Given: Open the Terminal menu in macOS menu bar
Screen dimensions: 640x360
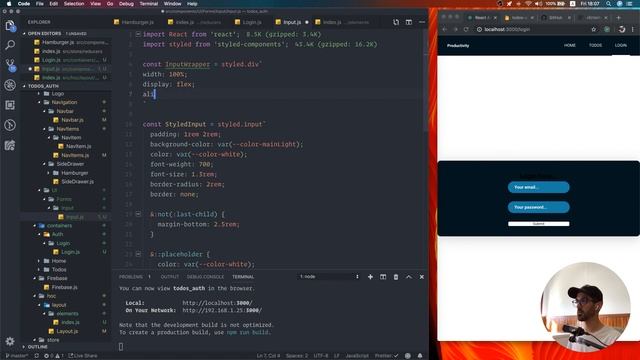Looking at the screenshot, I should 149,4.
